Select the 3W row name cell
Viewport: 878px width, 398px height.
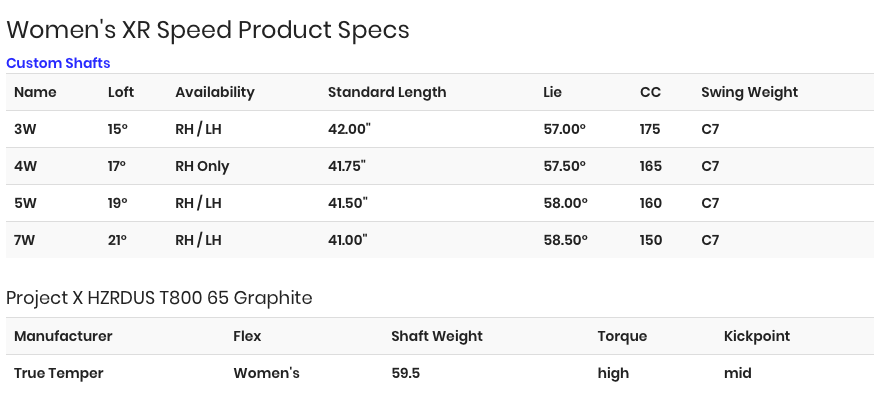(25, 129)
